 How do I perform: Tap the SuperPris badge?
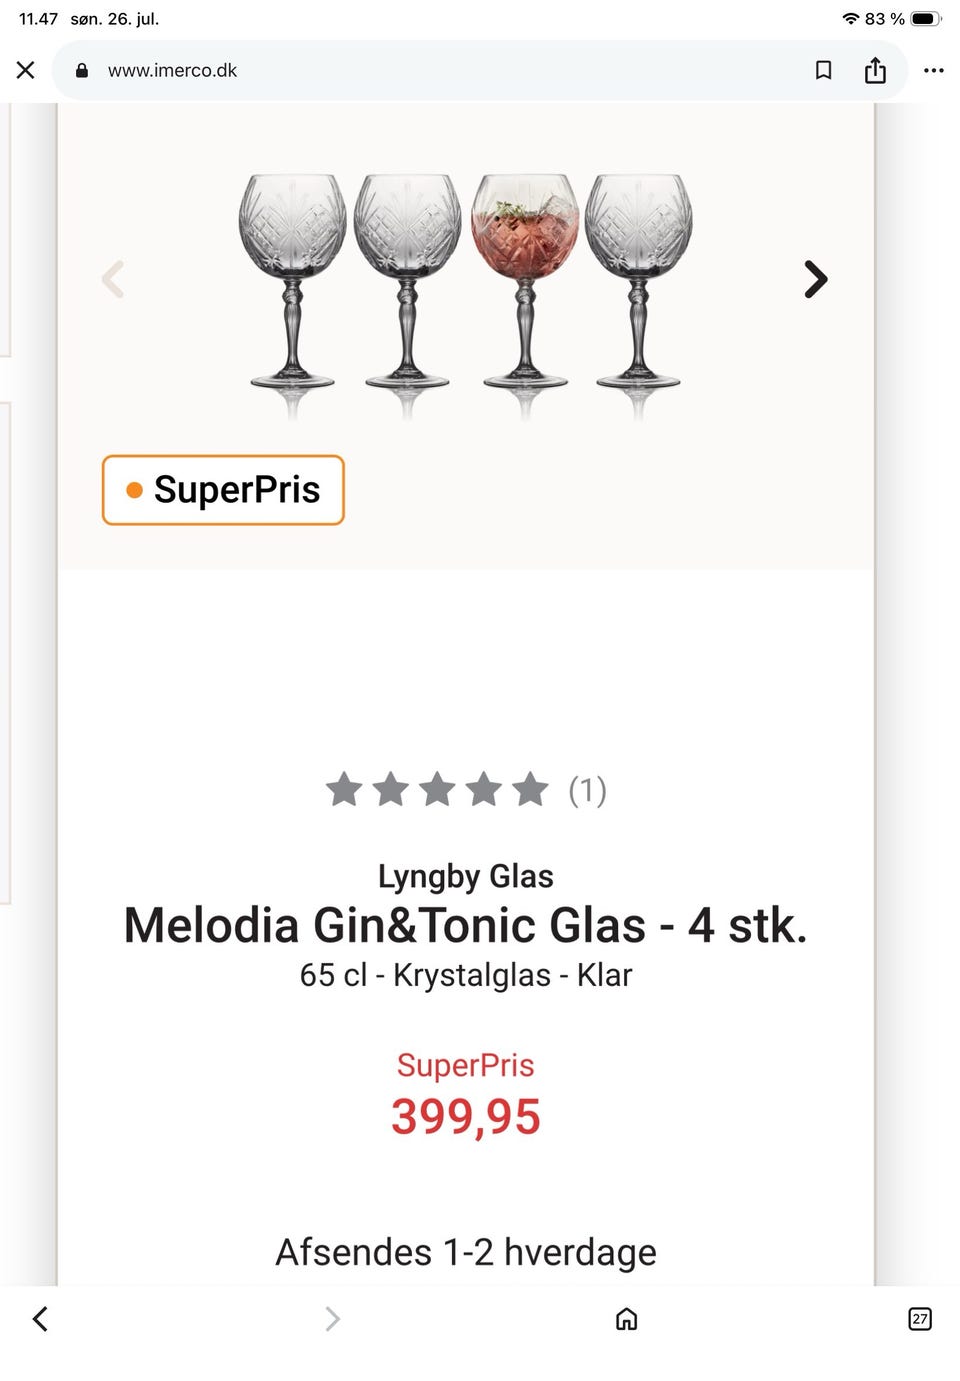(223, 490)
